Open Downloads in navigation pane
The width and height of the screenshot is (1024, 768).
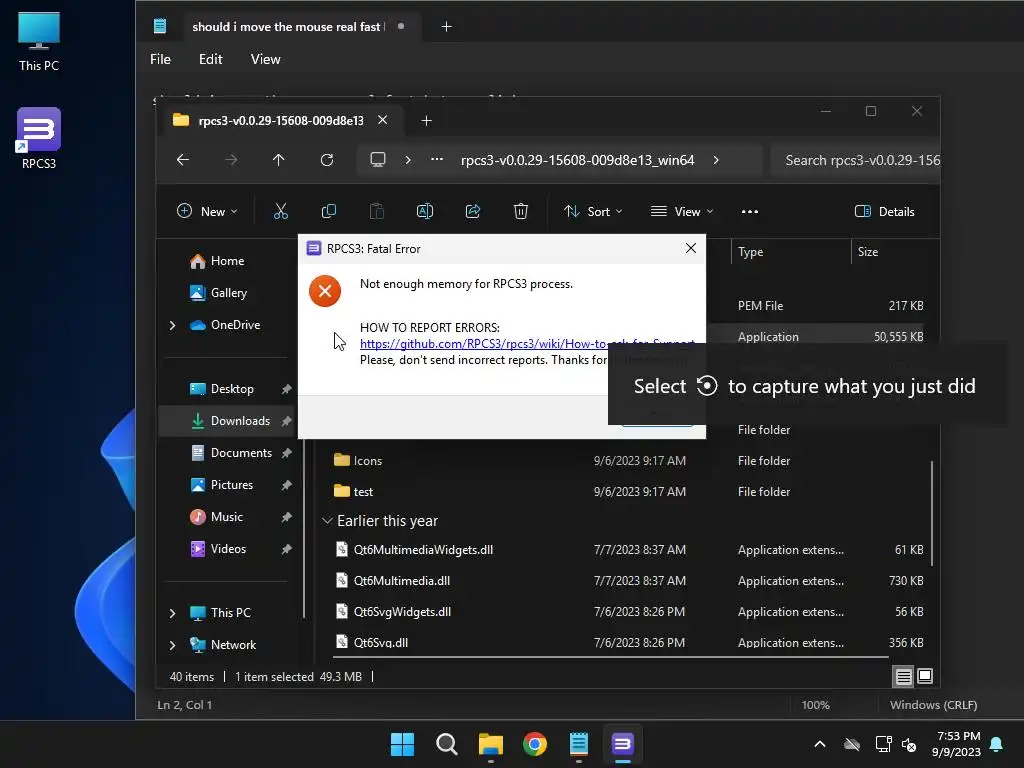point(229,421)
